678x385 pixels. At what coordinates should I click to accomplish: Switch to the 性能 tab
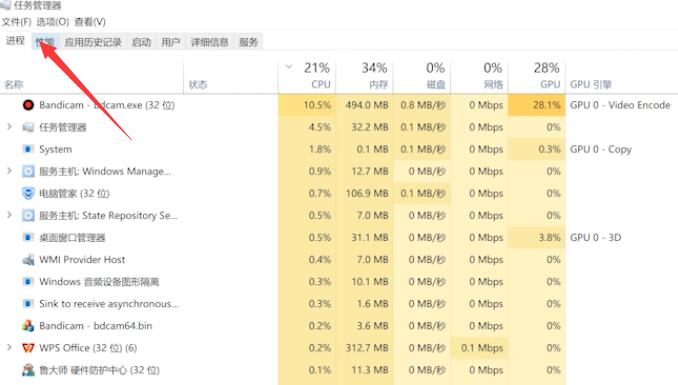tap(45, 42)
